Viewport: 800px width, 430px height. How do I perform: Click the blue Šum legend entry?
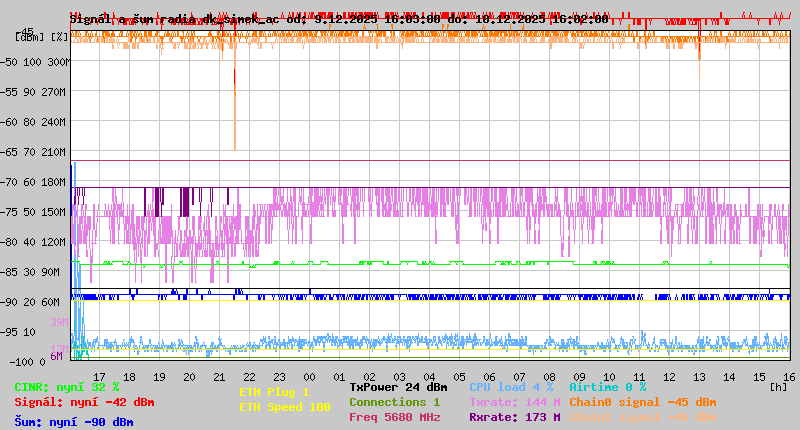pos(73,421)
